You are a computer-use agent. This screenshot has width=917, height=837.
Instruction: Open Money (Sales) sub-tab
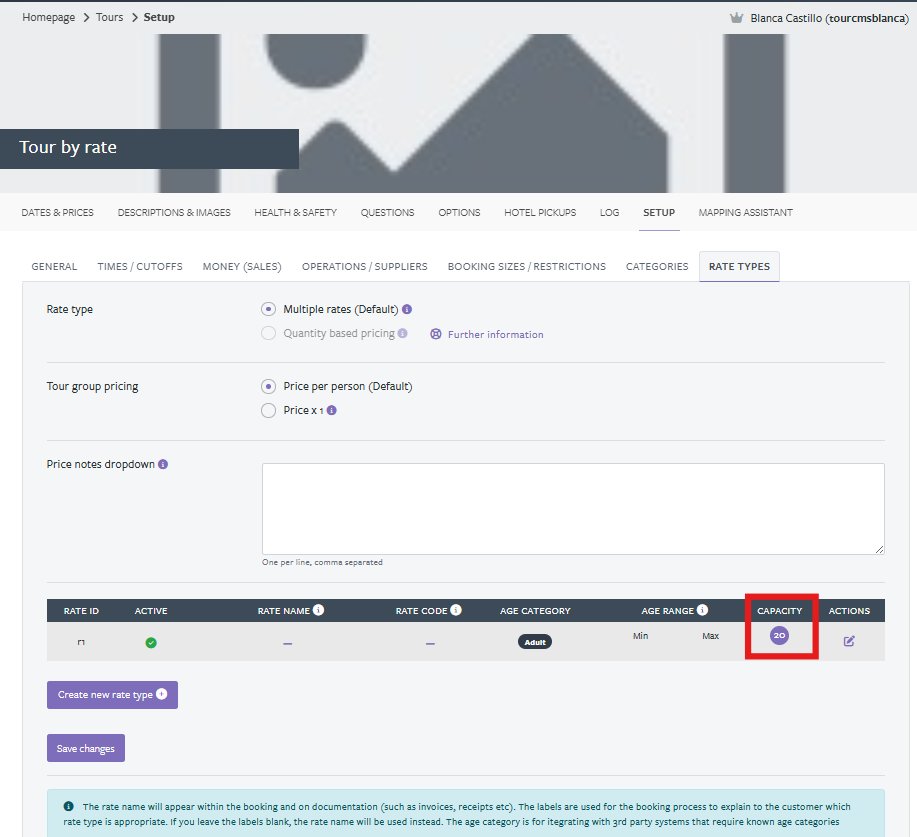pyautogui.click(x=242, y=266)
